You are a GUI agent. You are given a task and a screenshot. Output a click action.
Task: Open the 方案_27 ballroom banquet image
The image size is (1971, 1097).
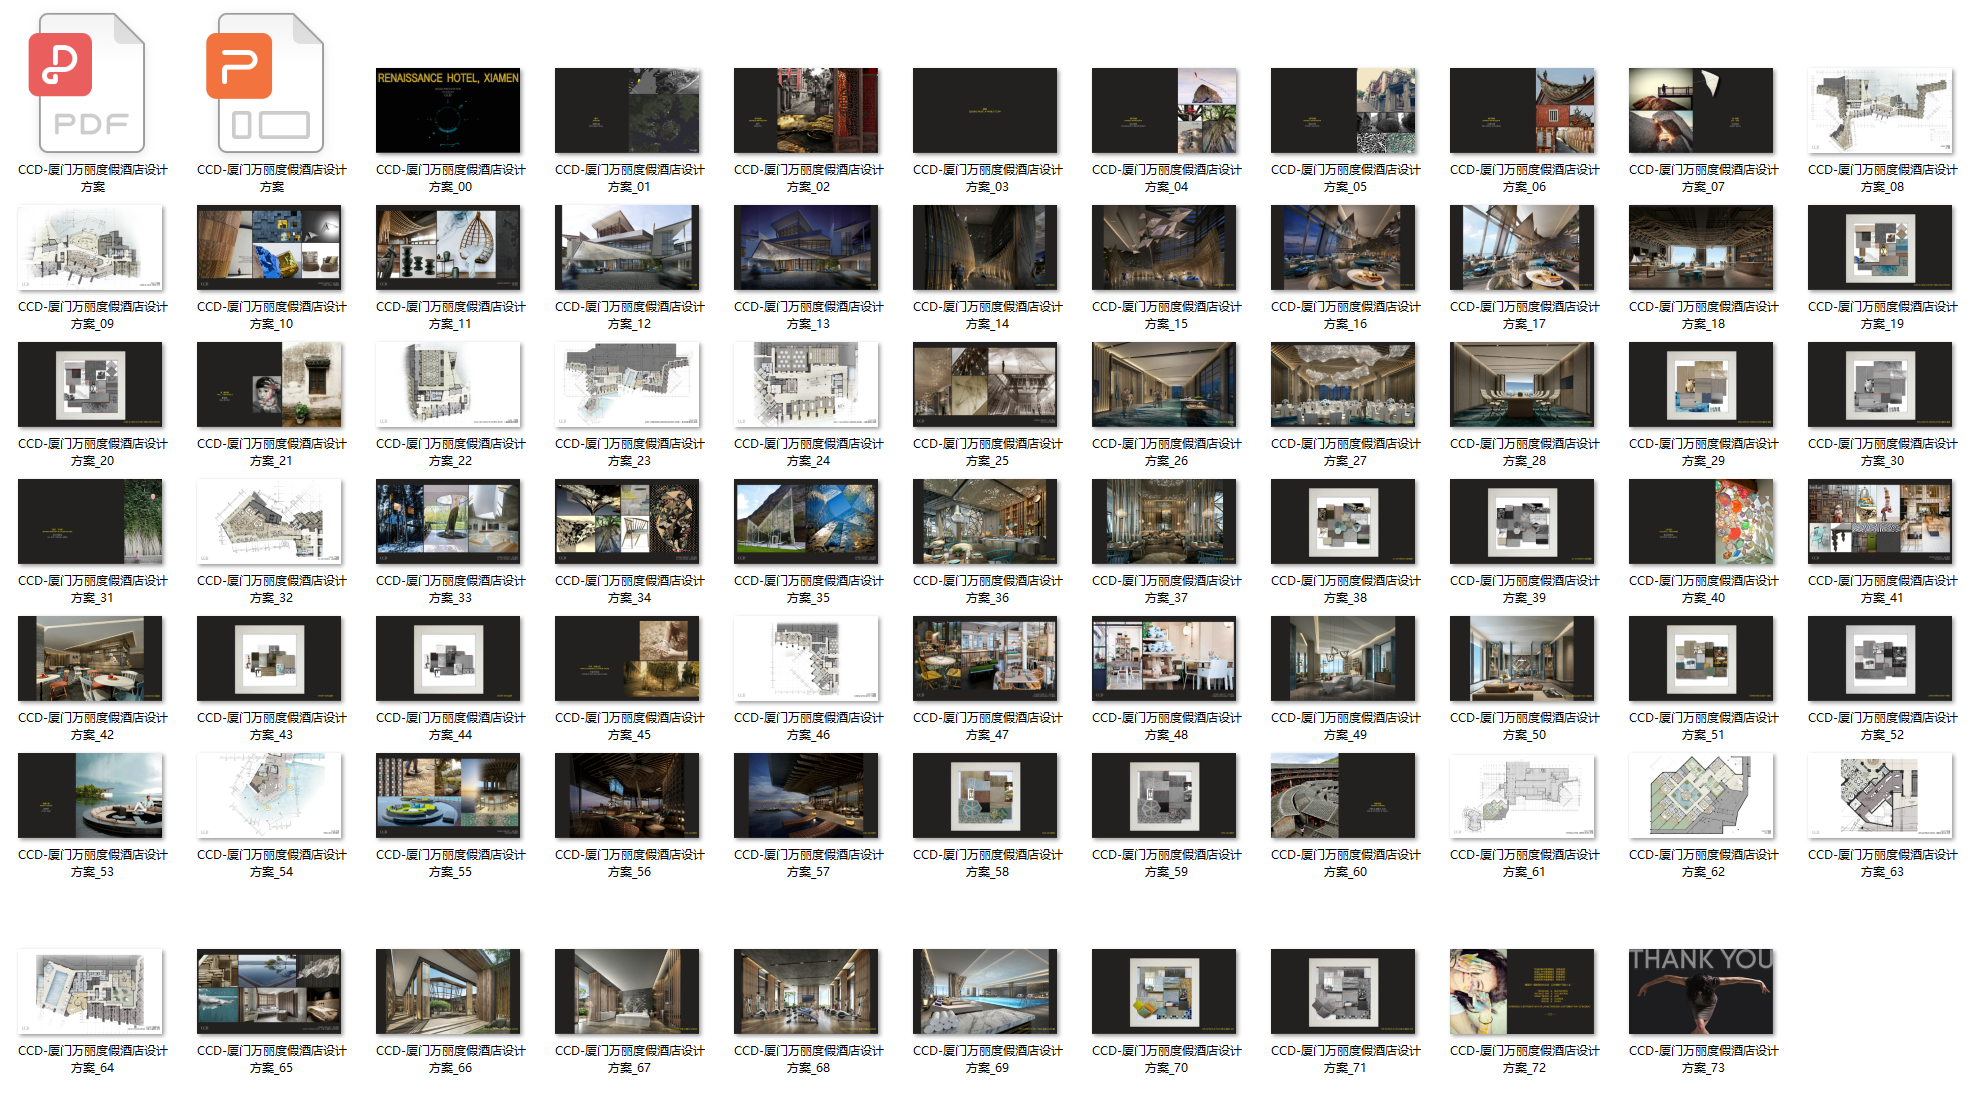point(1343,384)
